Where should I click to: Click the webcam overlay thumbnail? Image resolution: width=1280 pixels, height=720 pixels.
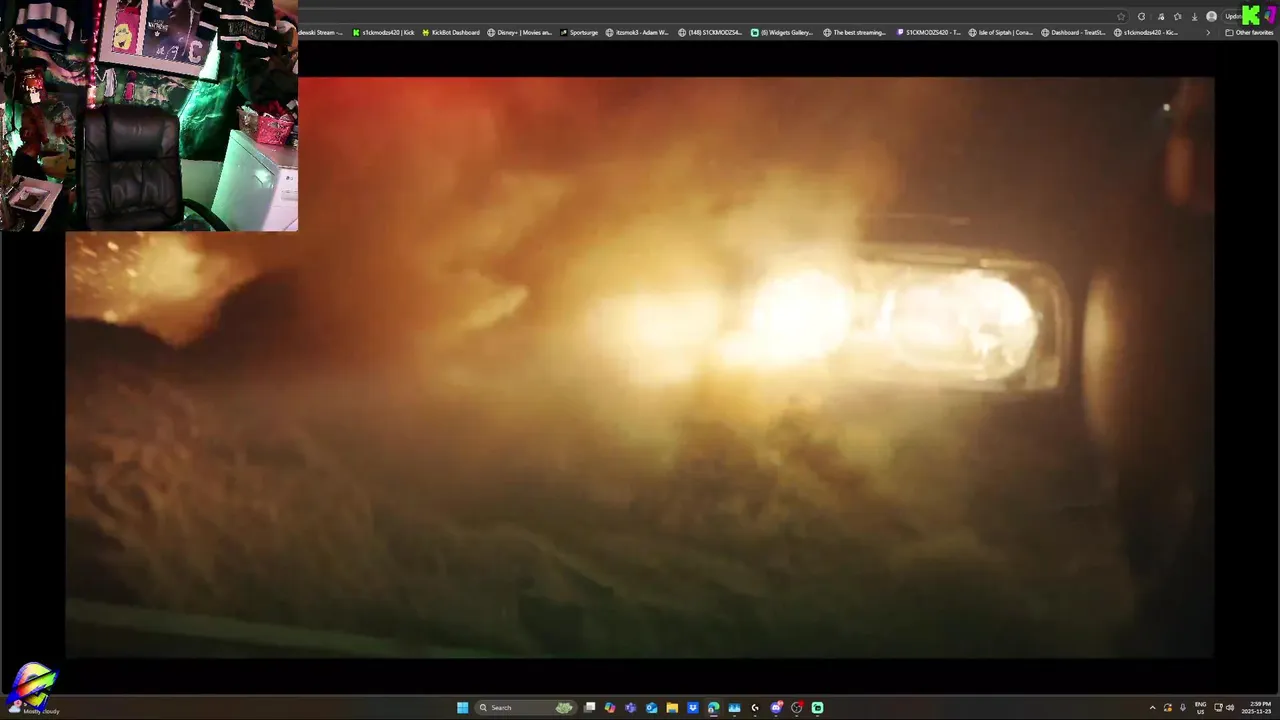click(x=149, y=115)
